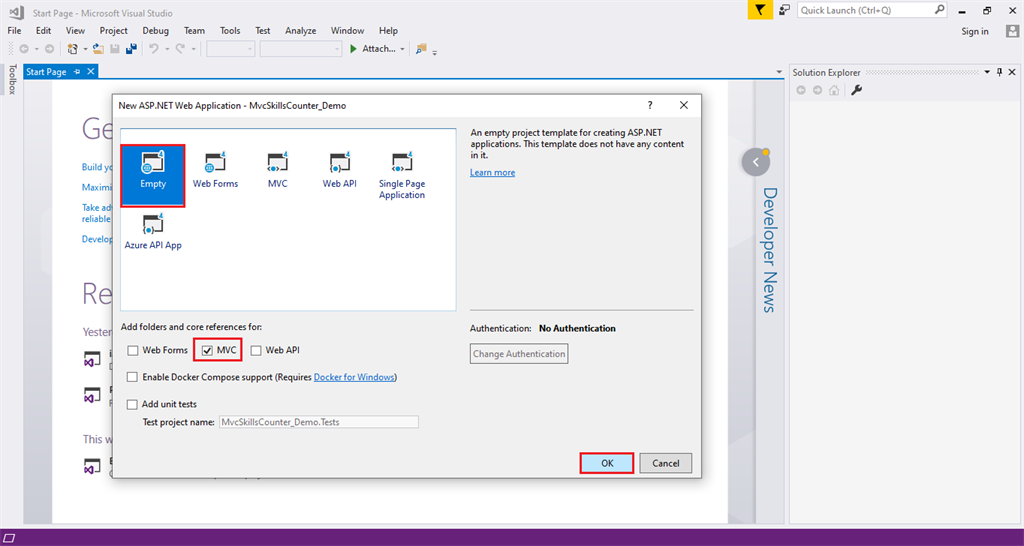Screen dimensions: 1024x546
Task: Click the Solution Explorer Home icon
Action: click(x=834, y=90)
